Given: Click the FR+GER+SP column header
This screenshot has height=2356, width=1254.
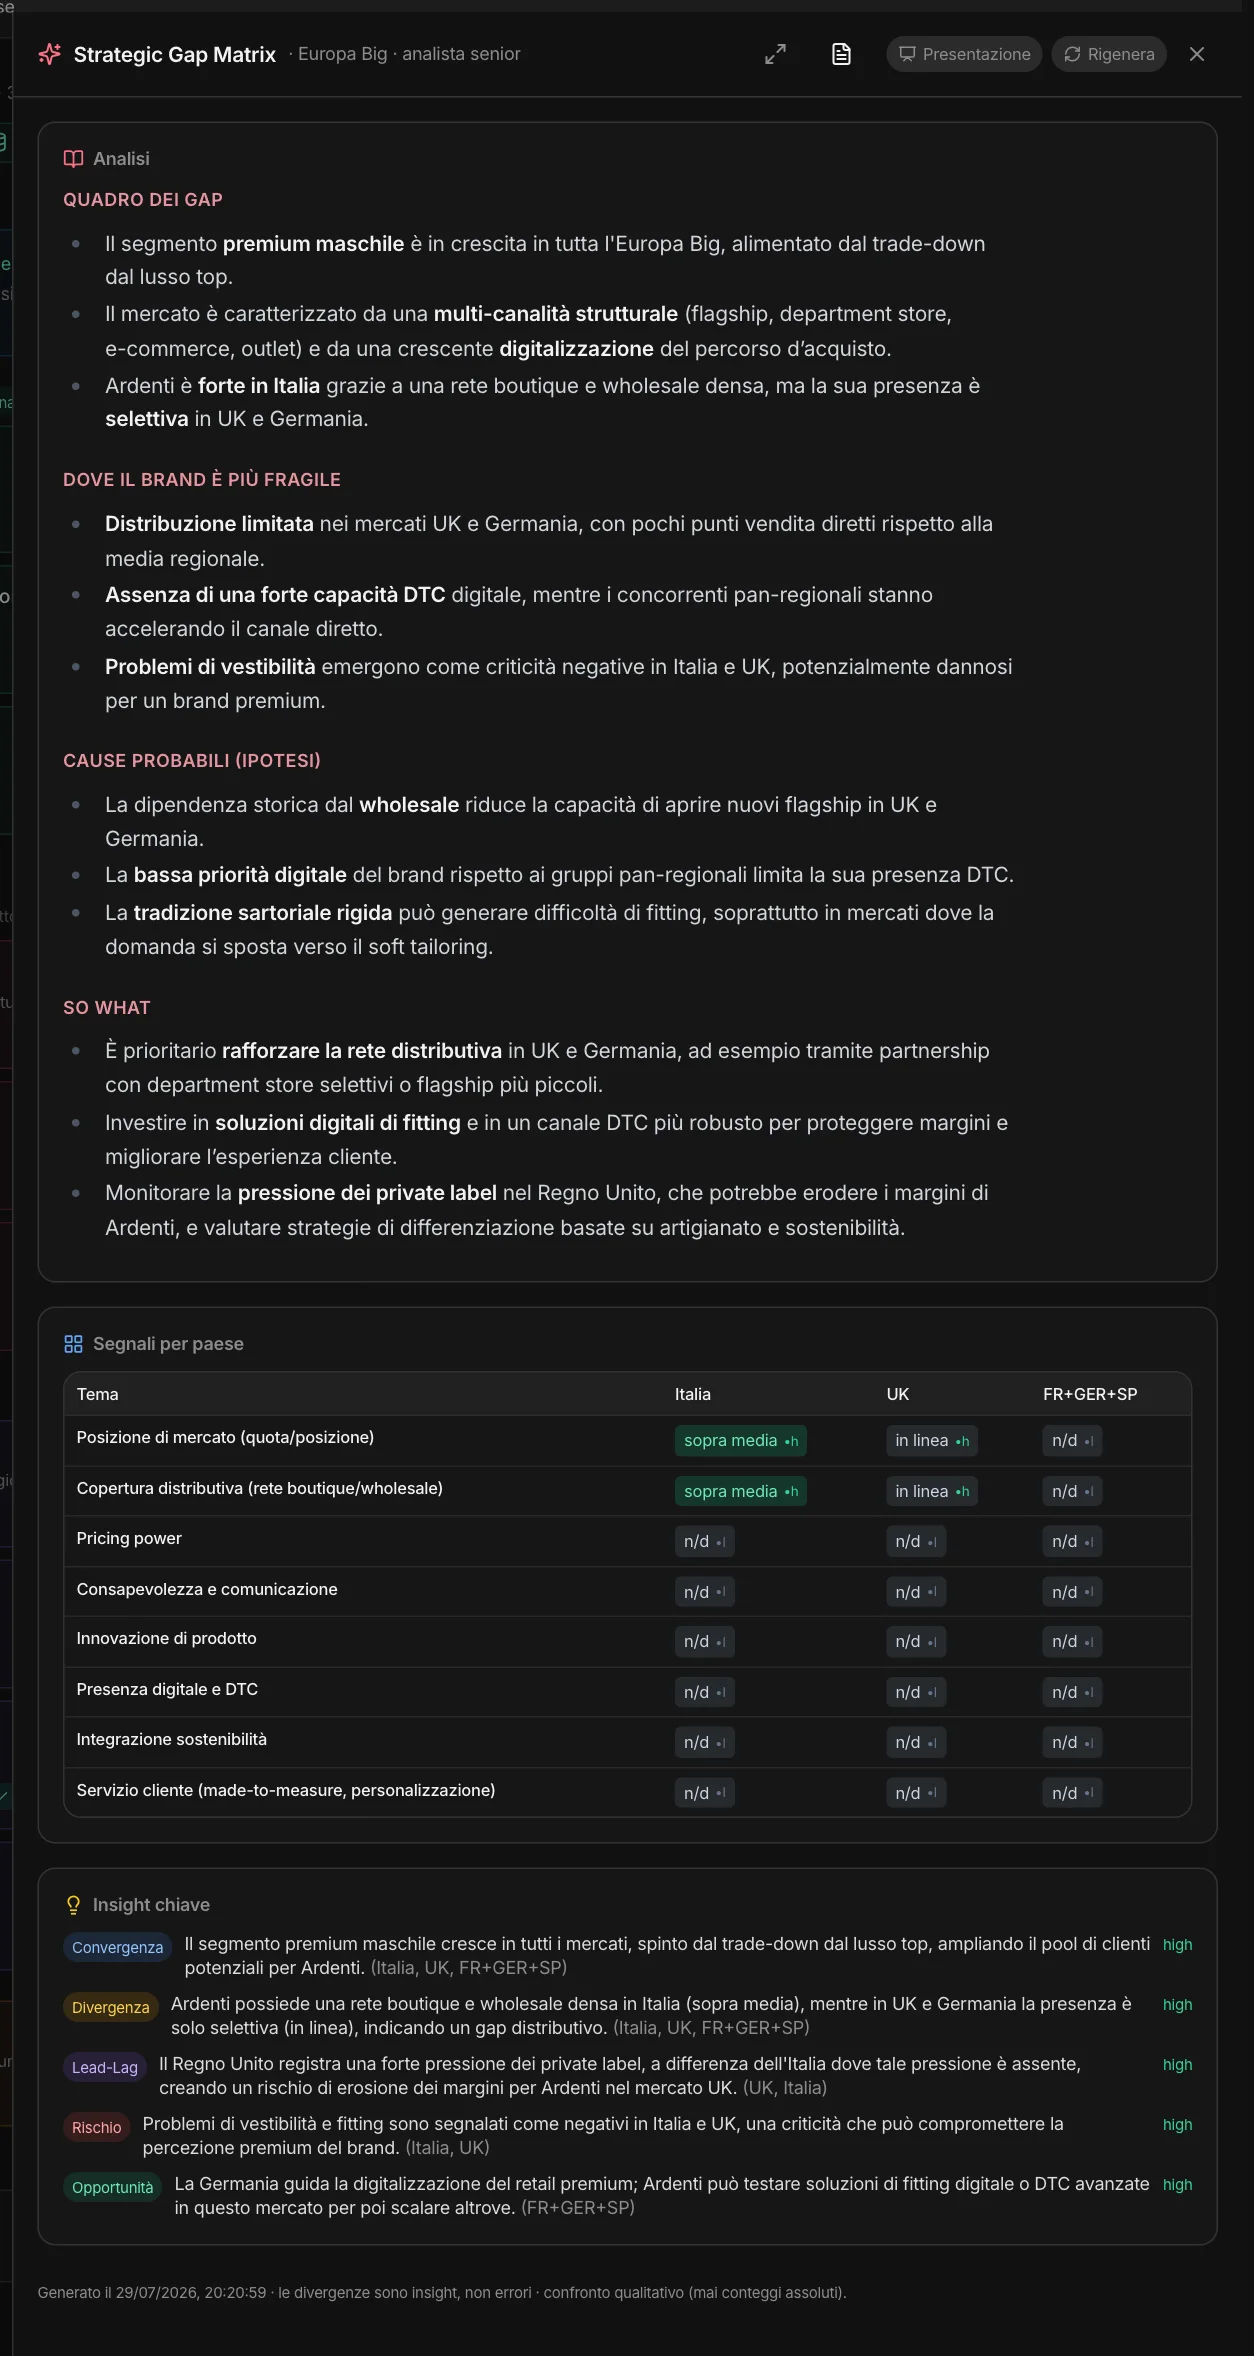Looking at the screenshot, I should coord(1090,1394).
